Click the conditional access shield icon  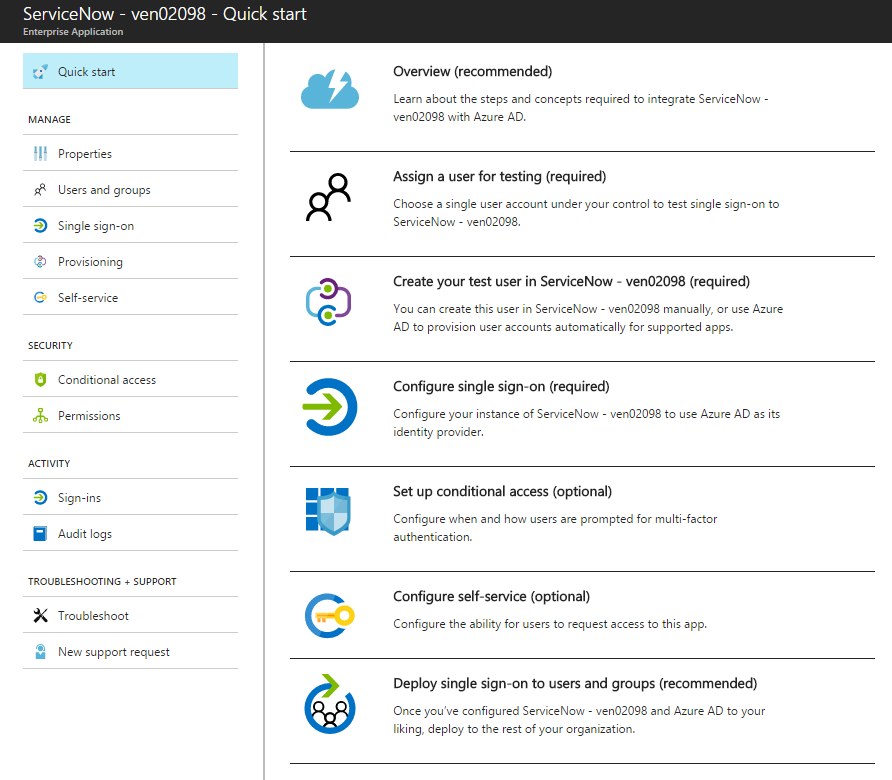(x=328, y=511)
